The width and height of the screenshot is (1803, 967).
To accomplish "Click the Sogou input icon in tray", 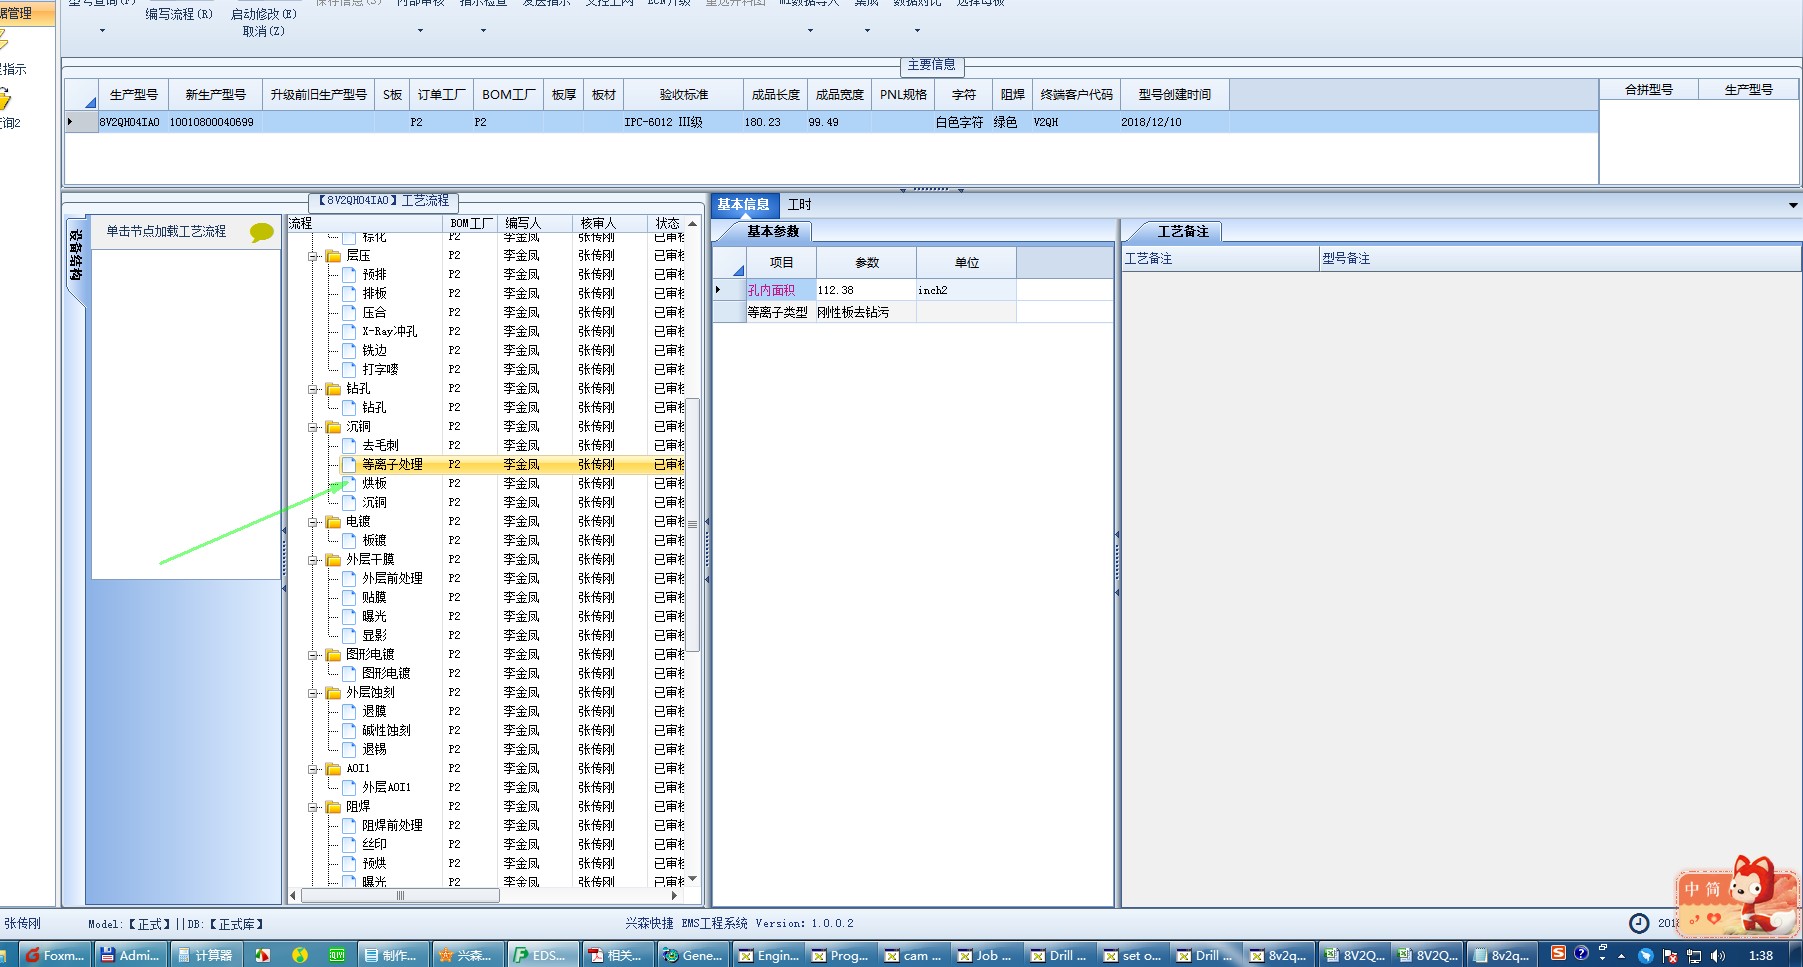I will tap(1558, 953).
